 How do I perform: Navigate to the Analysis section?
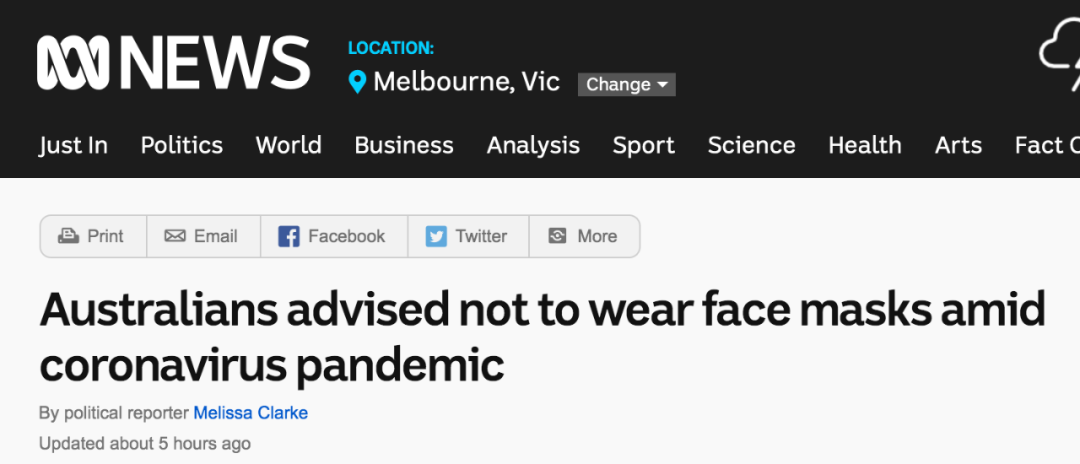tap(533, 145)
